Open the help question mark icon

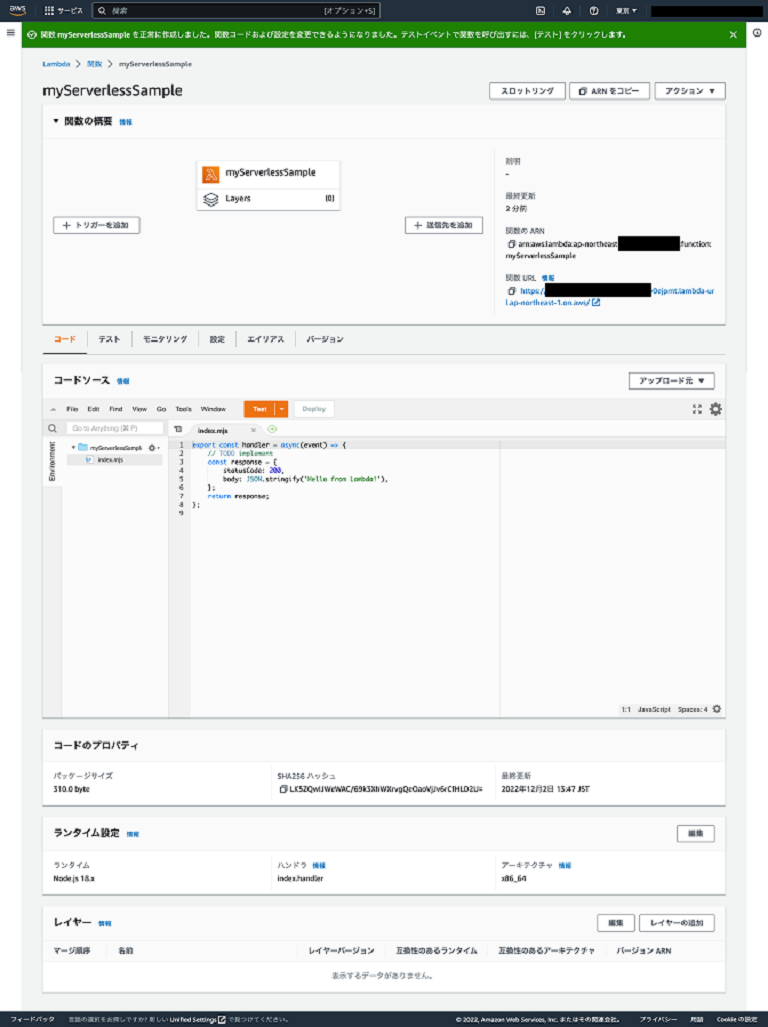[594, 10]
